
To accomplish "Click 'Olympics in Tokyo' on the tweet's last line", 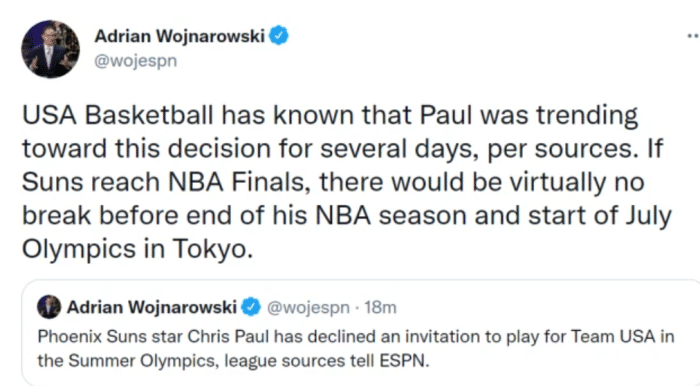I will (x=138, y=249).
